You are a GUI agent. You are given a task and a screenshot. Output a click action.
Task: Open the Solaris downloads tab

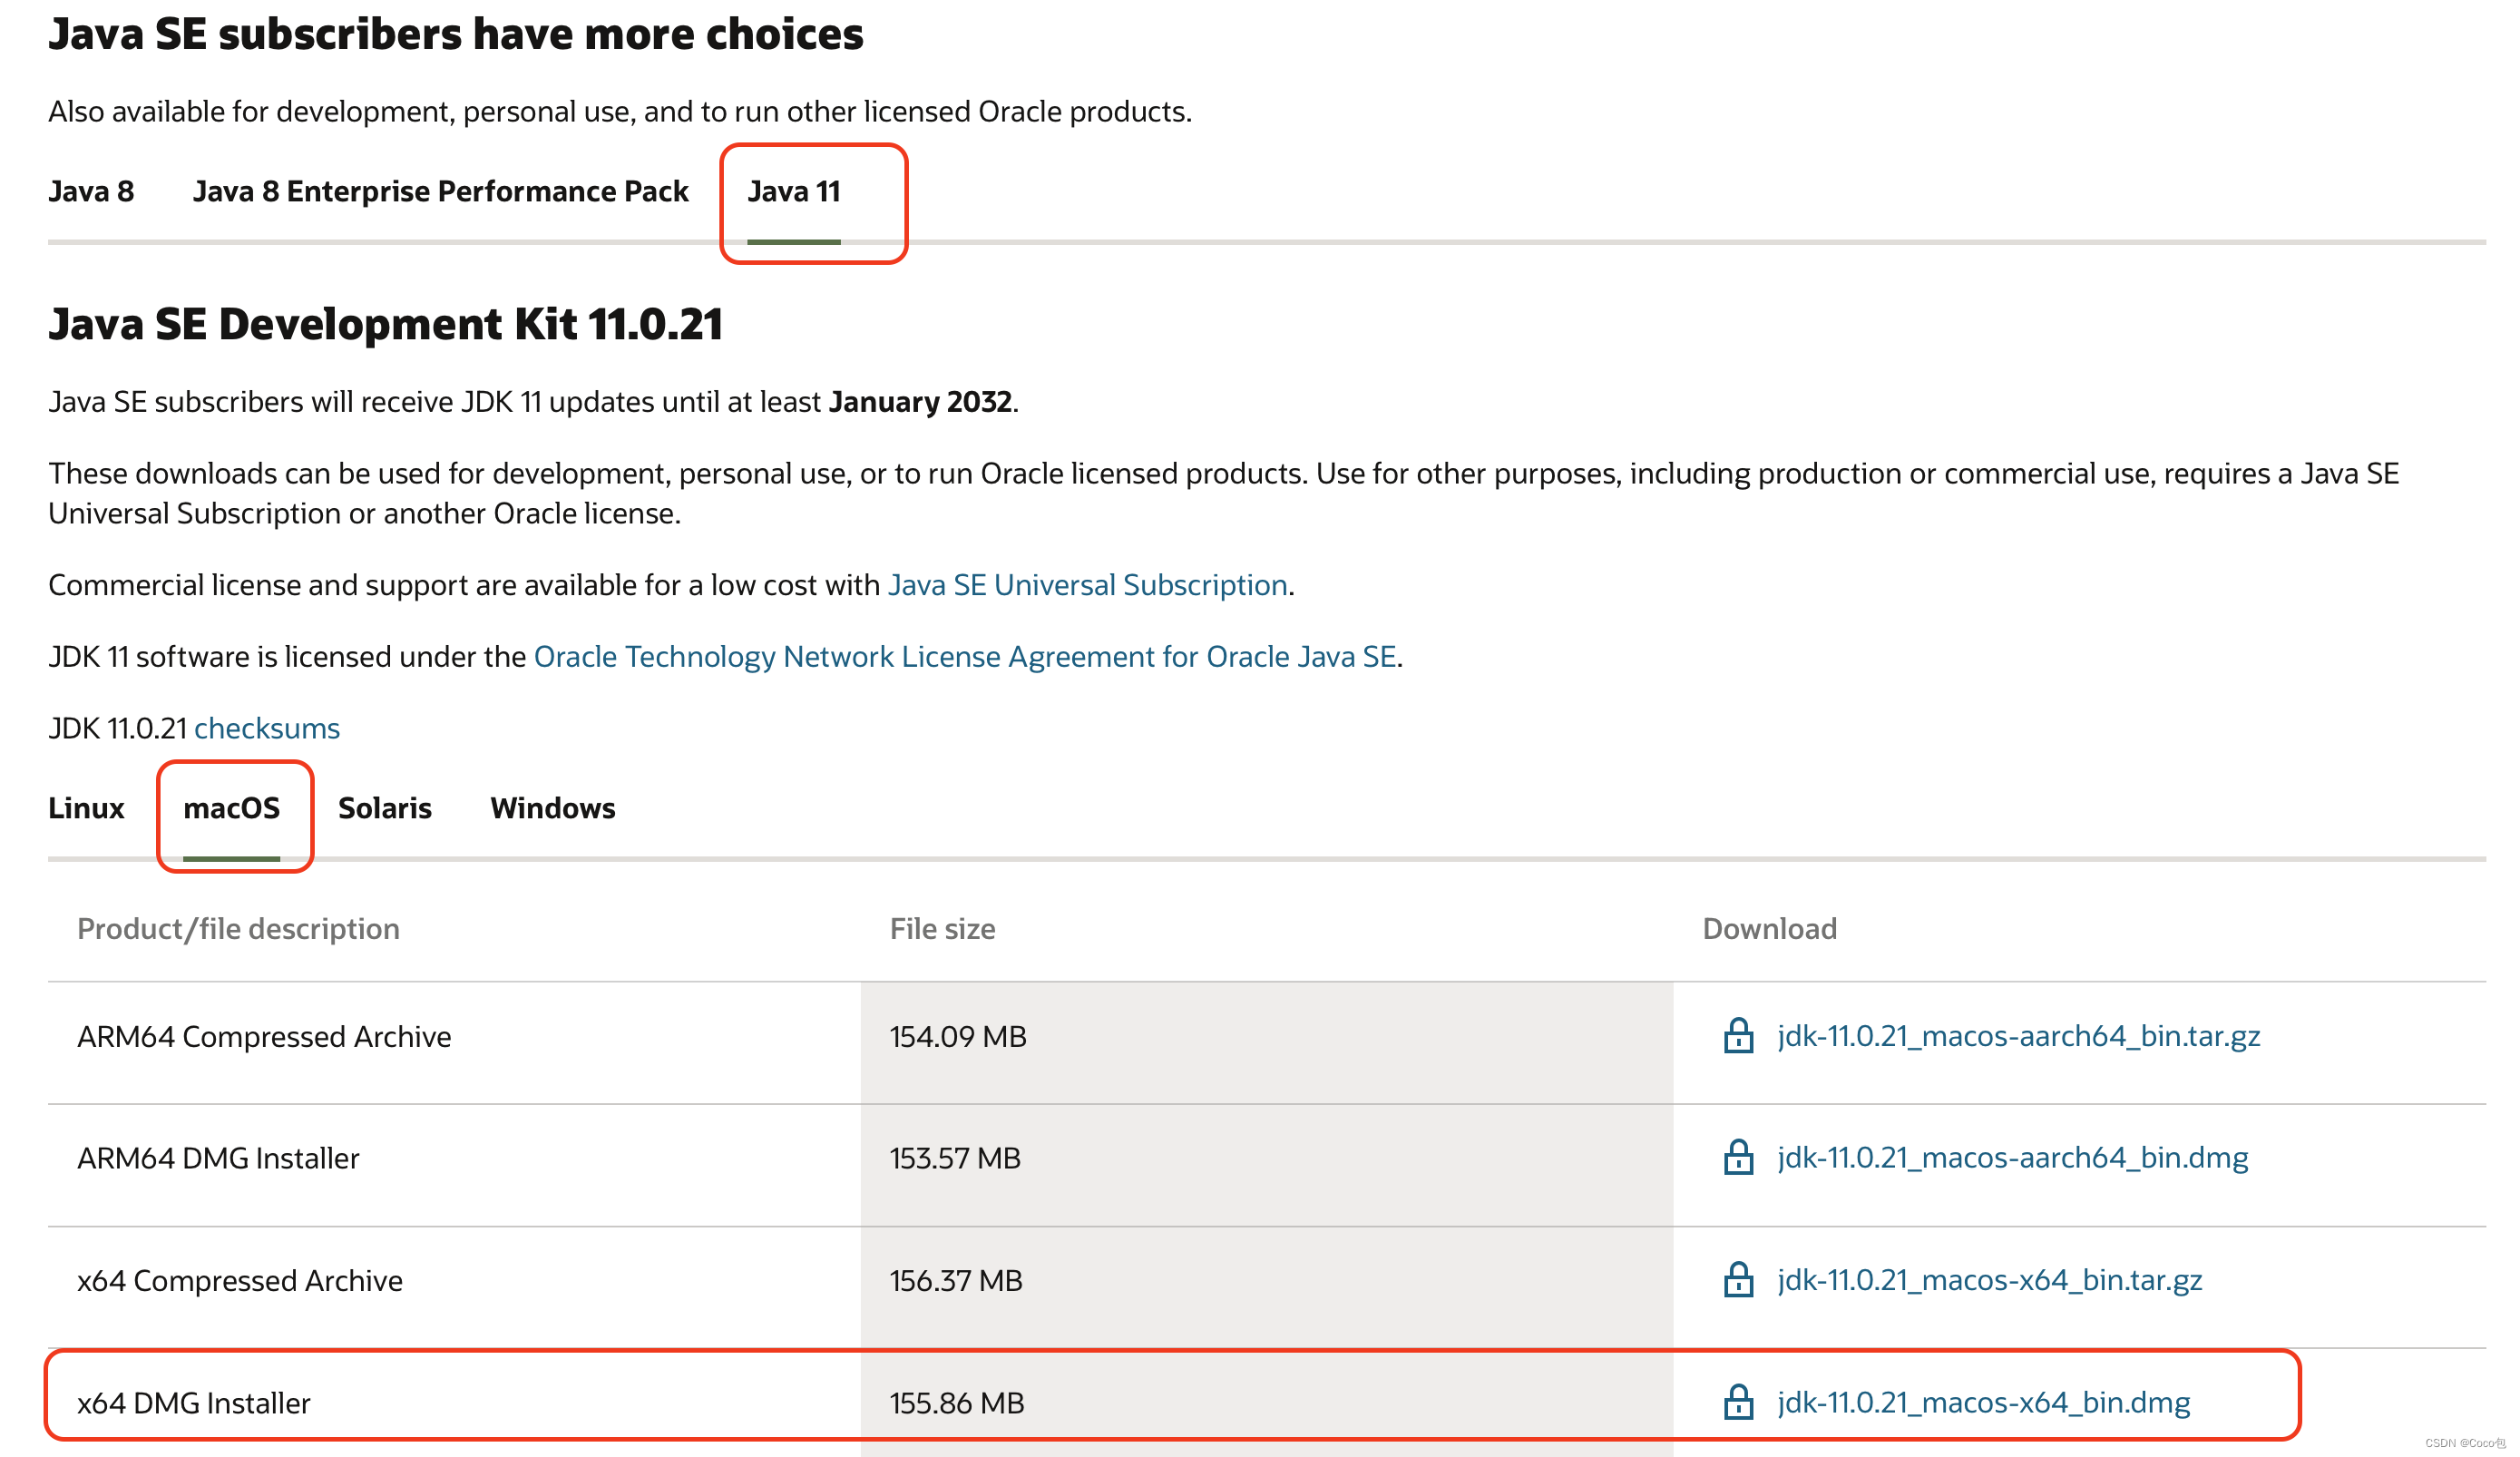(384, 808)
